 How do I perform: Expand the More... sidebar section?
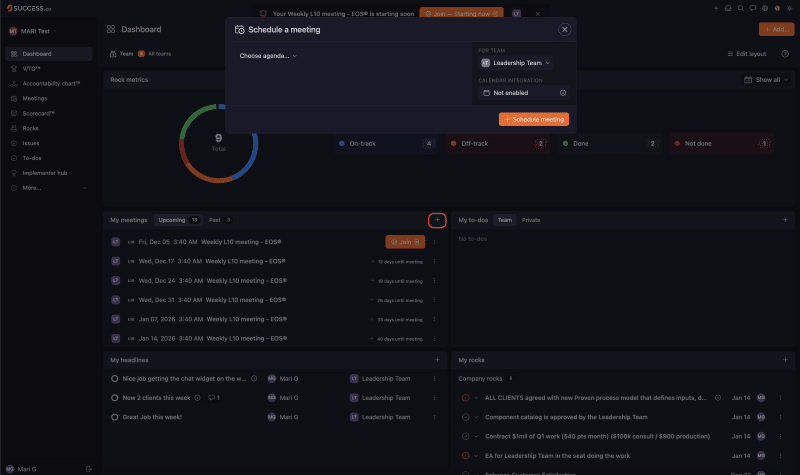(x=48, y=188)
